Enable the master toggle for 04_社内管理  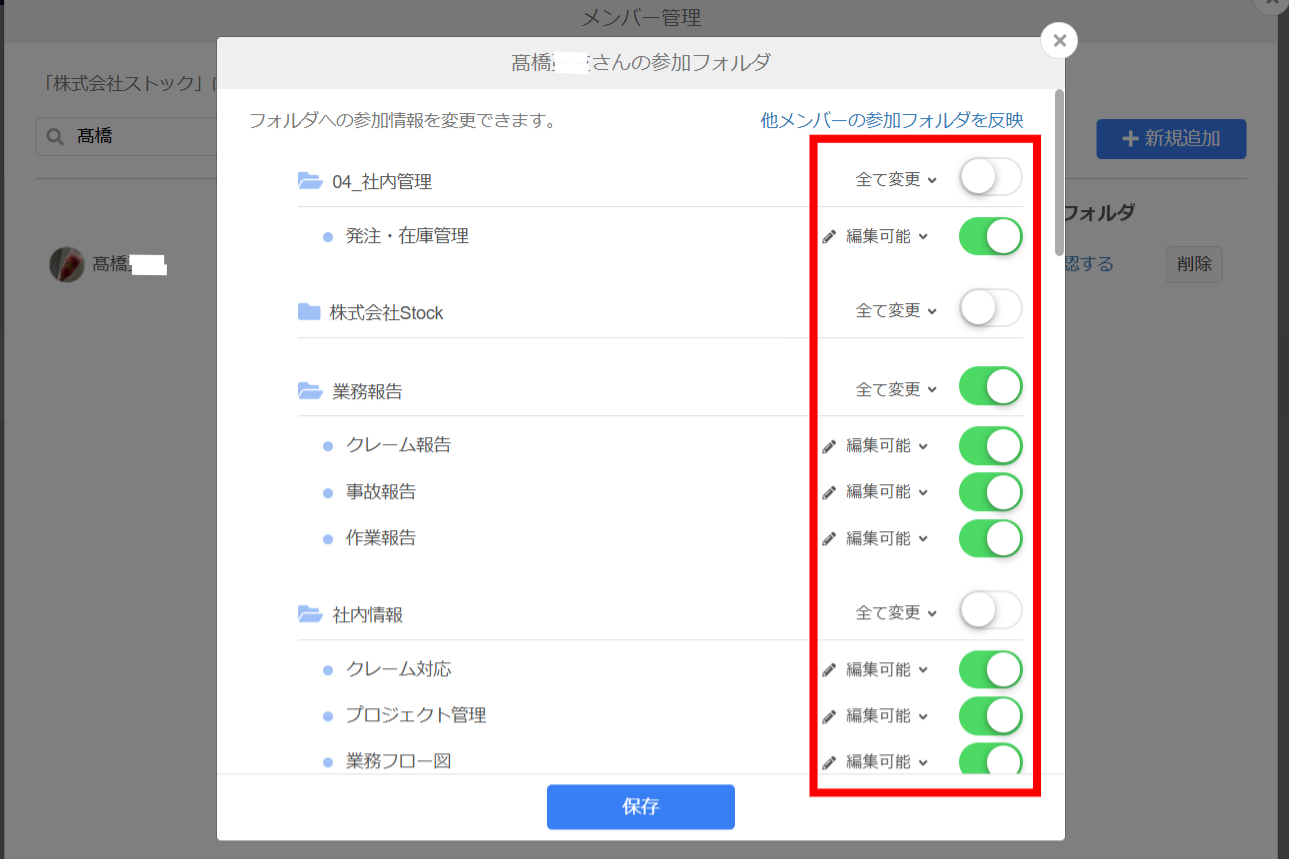point(990,176)
